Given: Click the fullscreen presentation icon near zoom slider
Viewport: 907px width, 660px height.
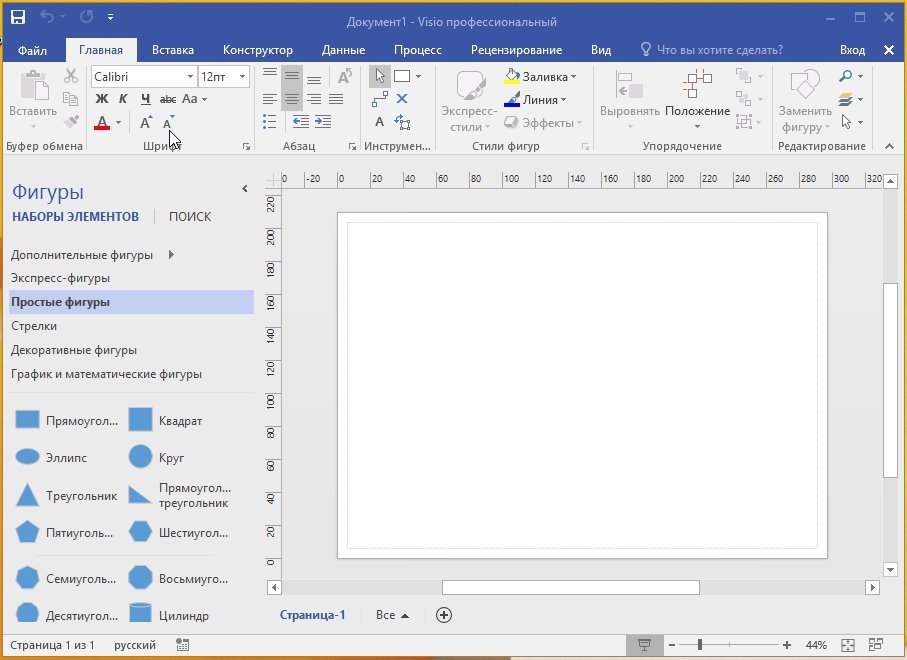Looking at the screenshot, I should 645,644.
